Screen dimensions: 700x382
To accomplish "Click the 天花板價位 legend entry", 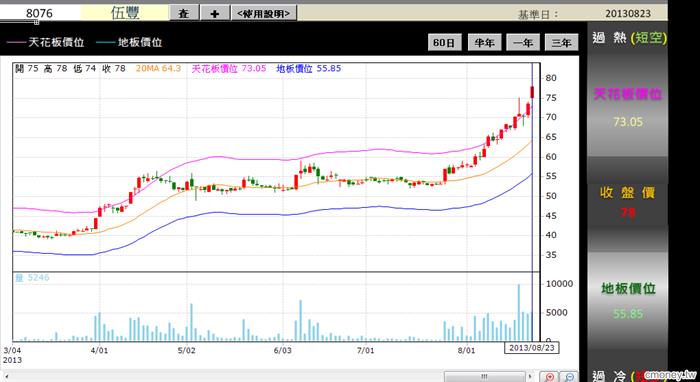I will pos(46,43).
